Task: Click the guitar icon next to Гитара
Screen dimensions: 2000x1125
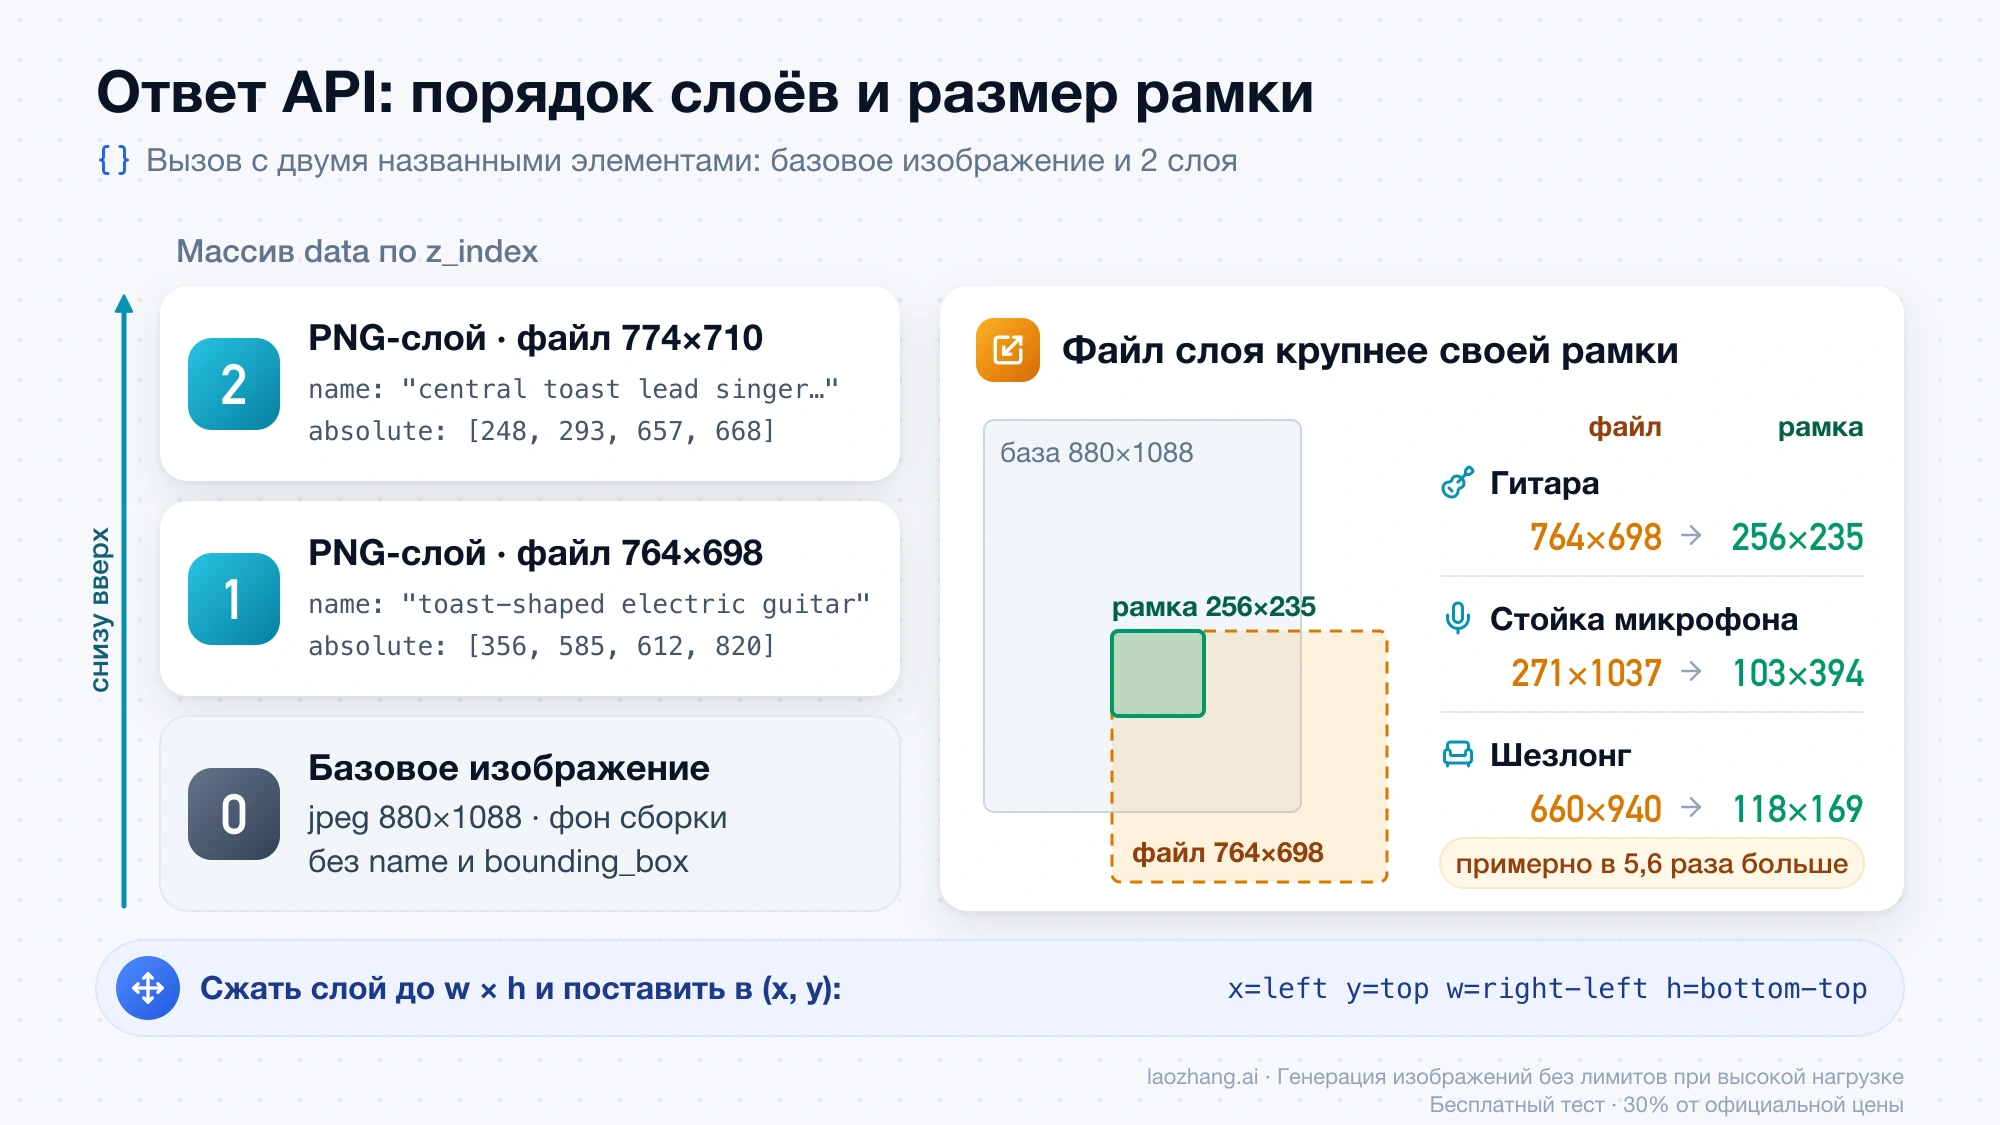Action: [x=1458, y=483]
